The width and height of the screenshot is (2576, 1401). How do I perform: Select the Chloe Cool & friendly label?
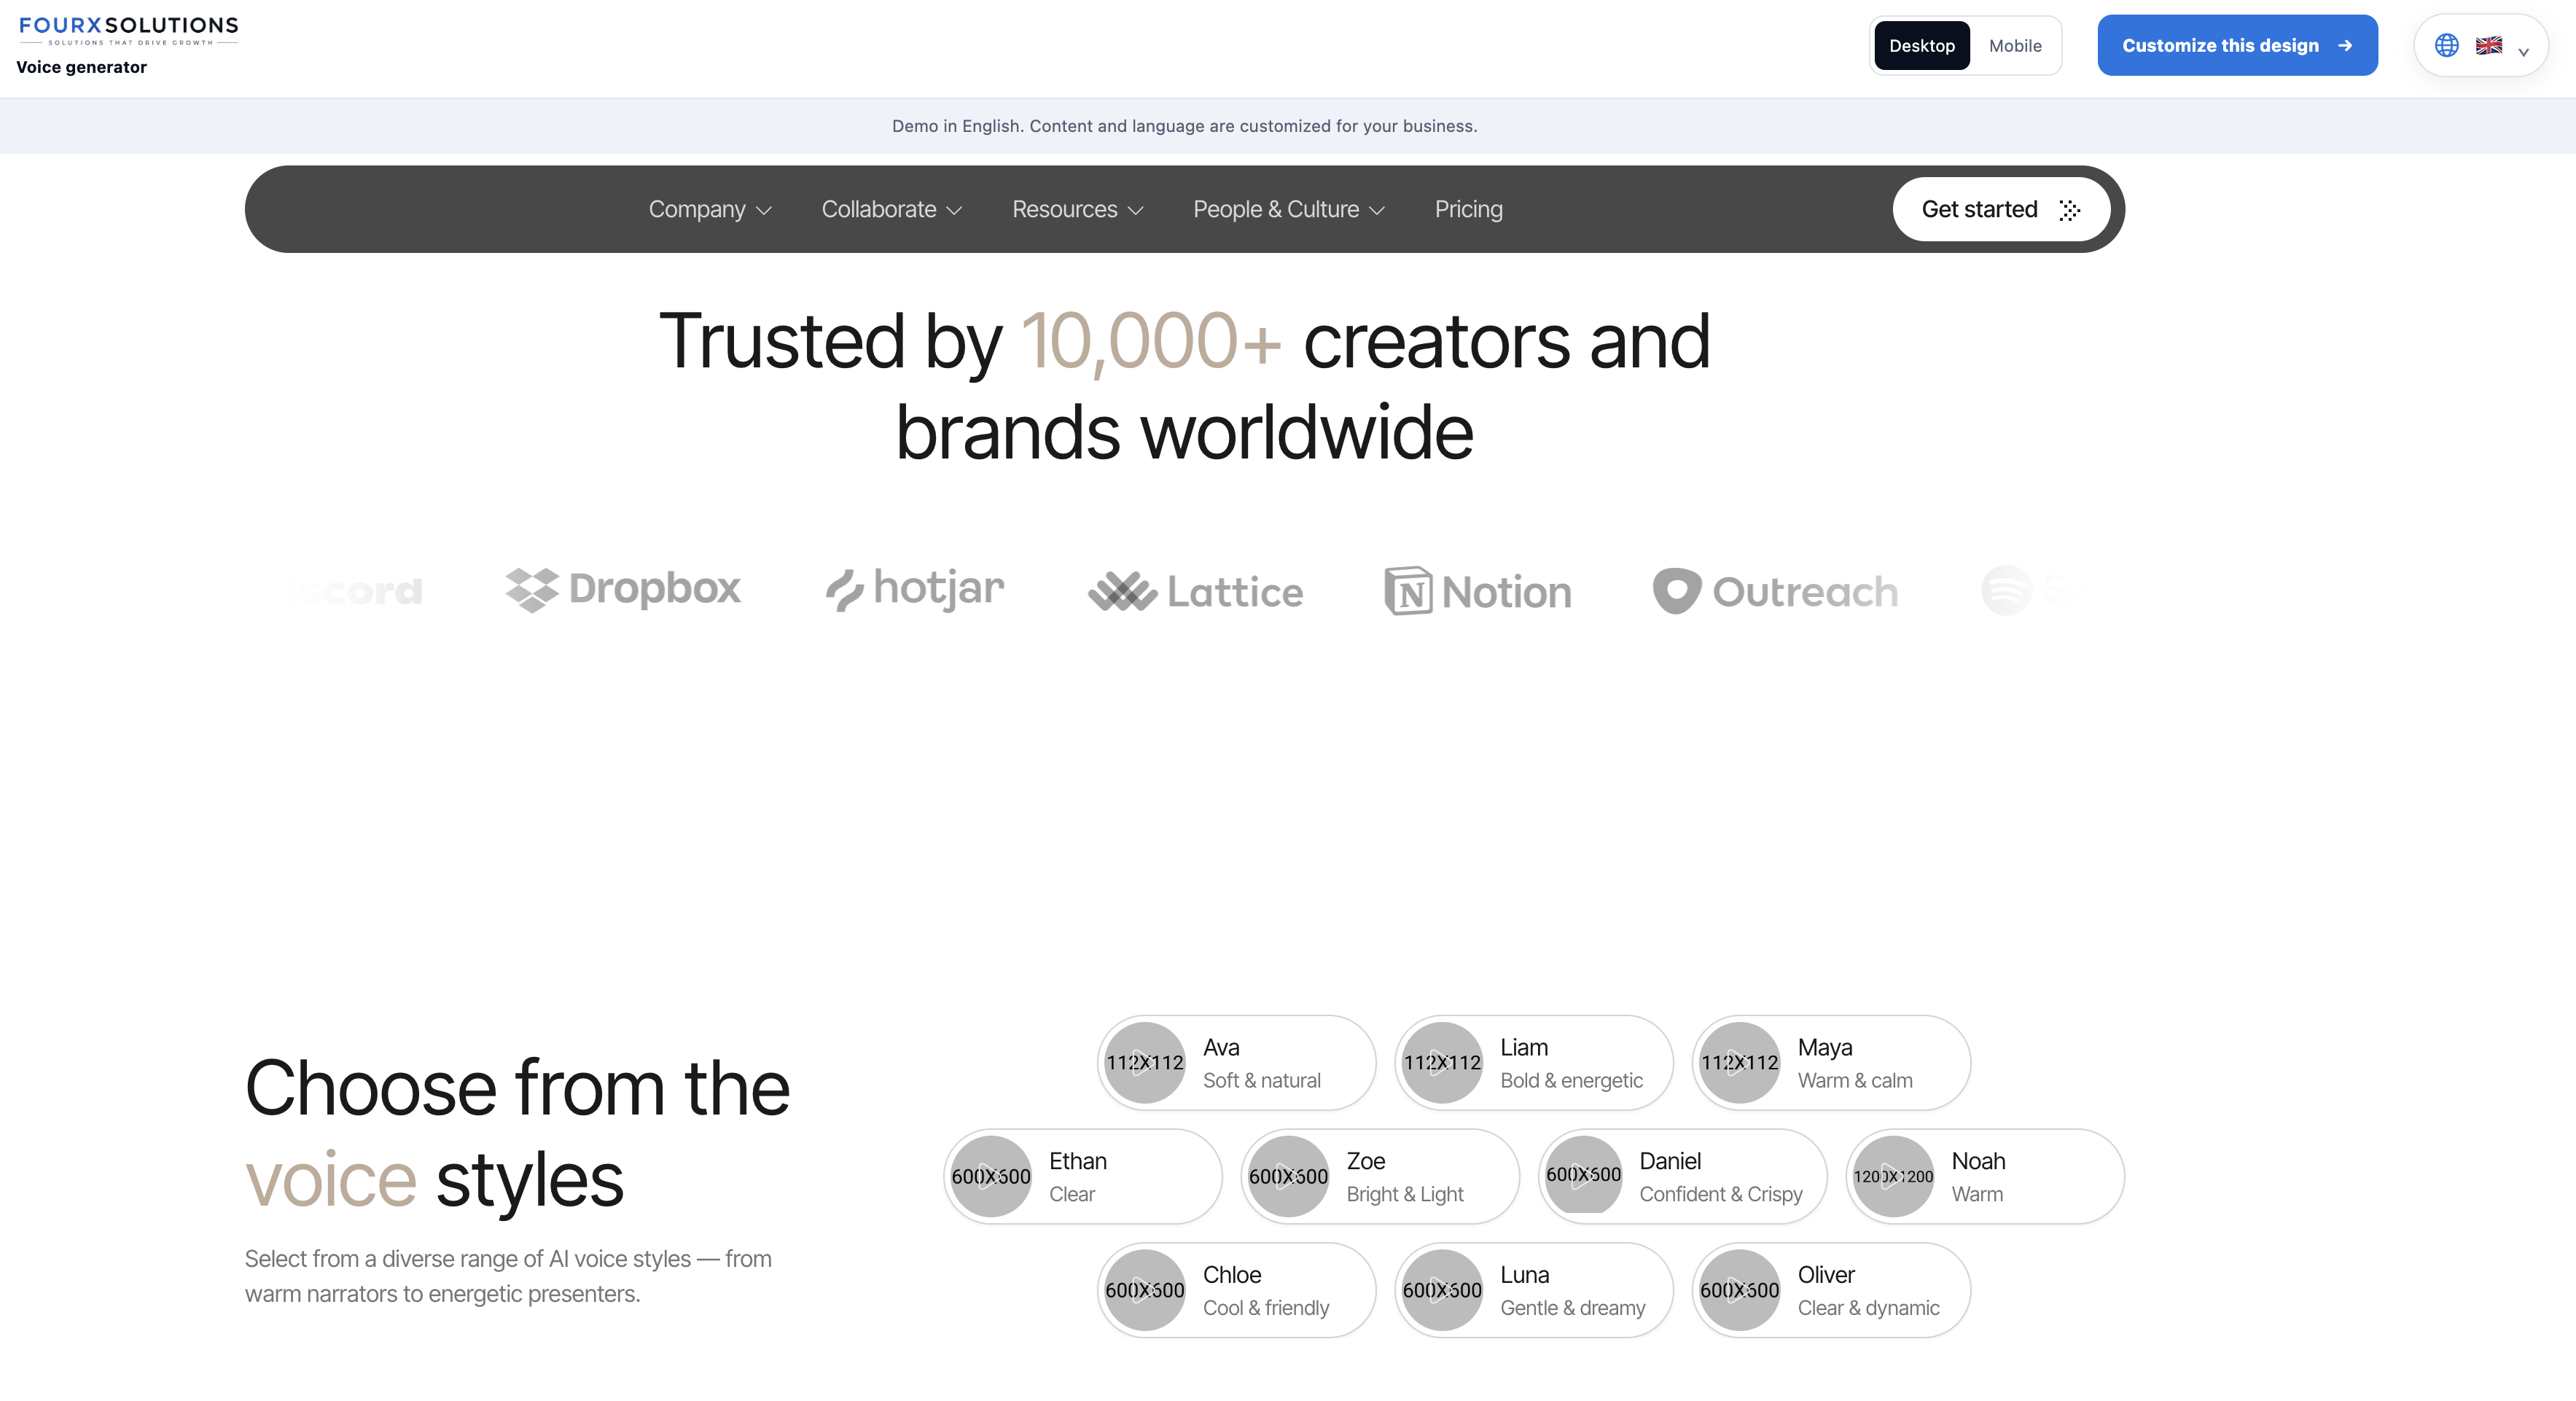(1265, 1291)
